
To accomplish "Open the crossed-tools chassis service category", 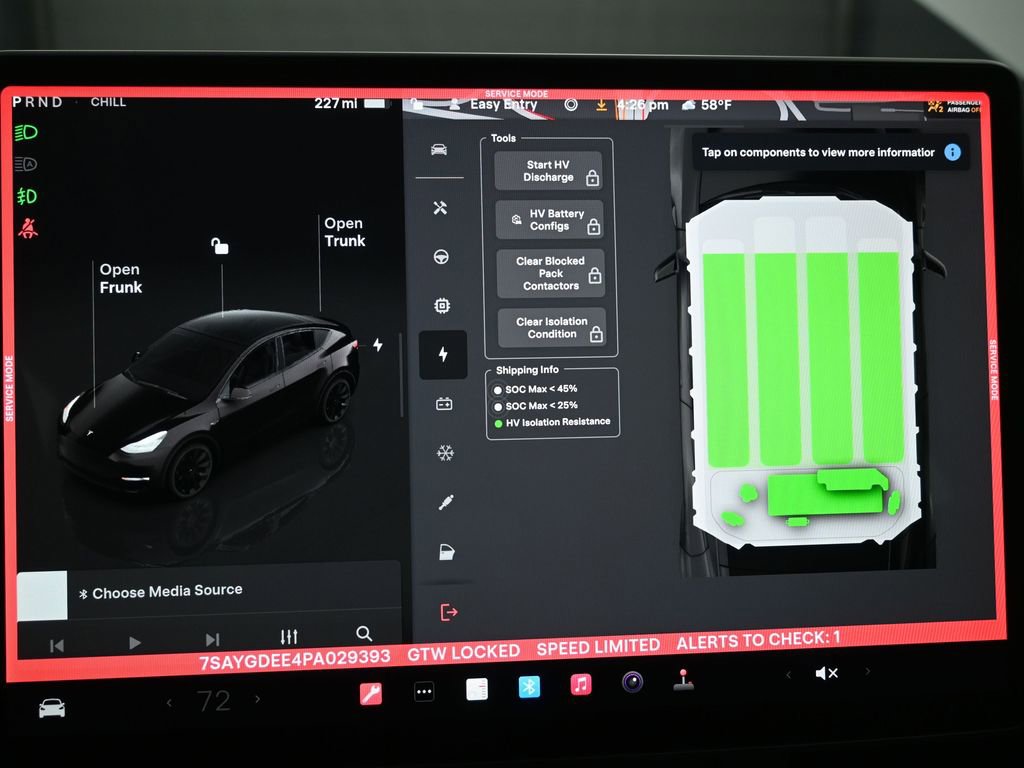I will coord(439,207).
